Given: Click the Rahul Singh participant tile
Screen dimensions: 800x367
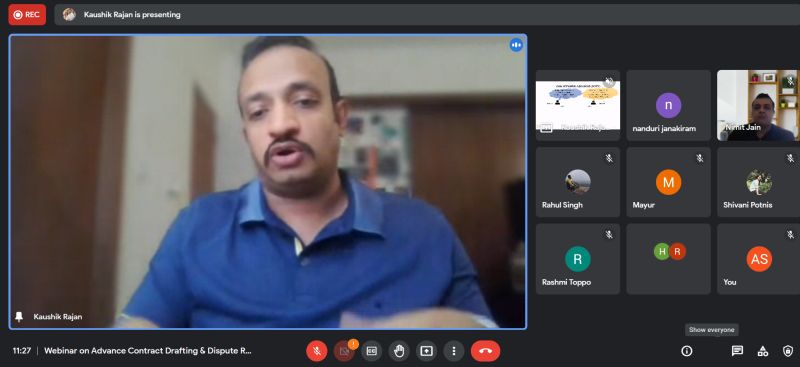Looking at the screenshot, I should (578, 182).
